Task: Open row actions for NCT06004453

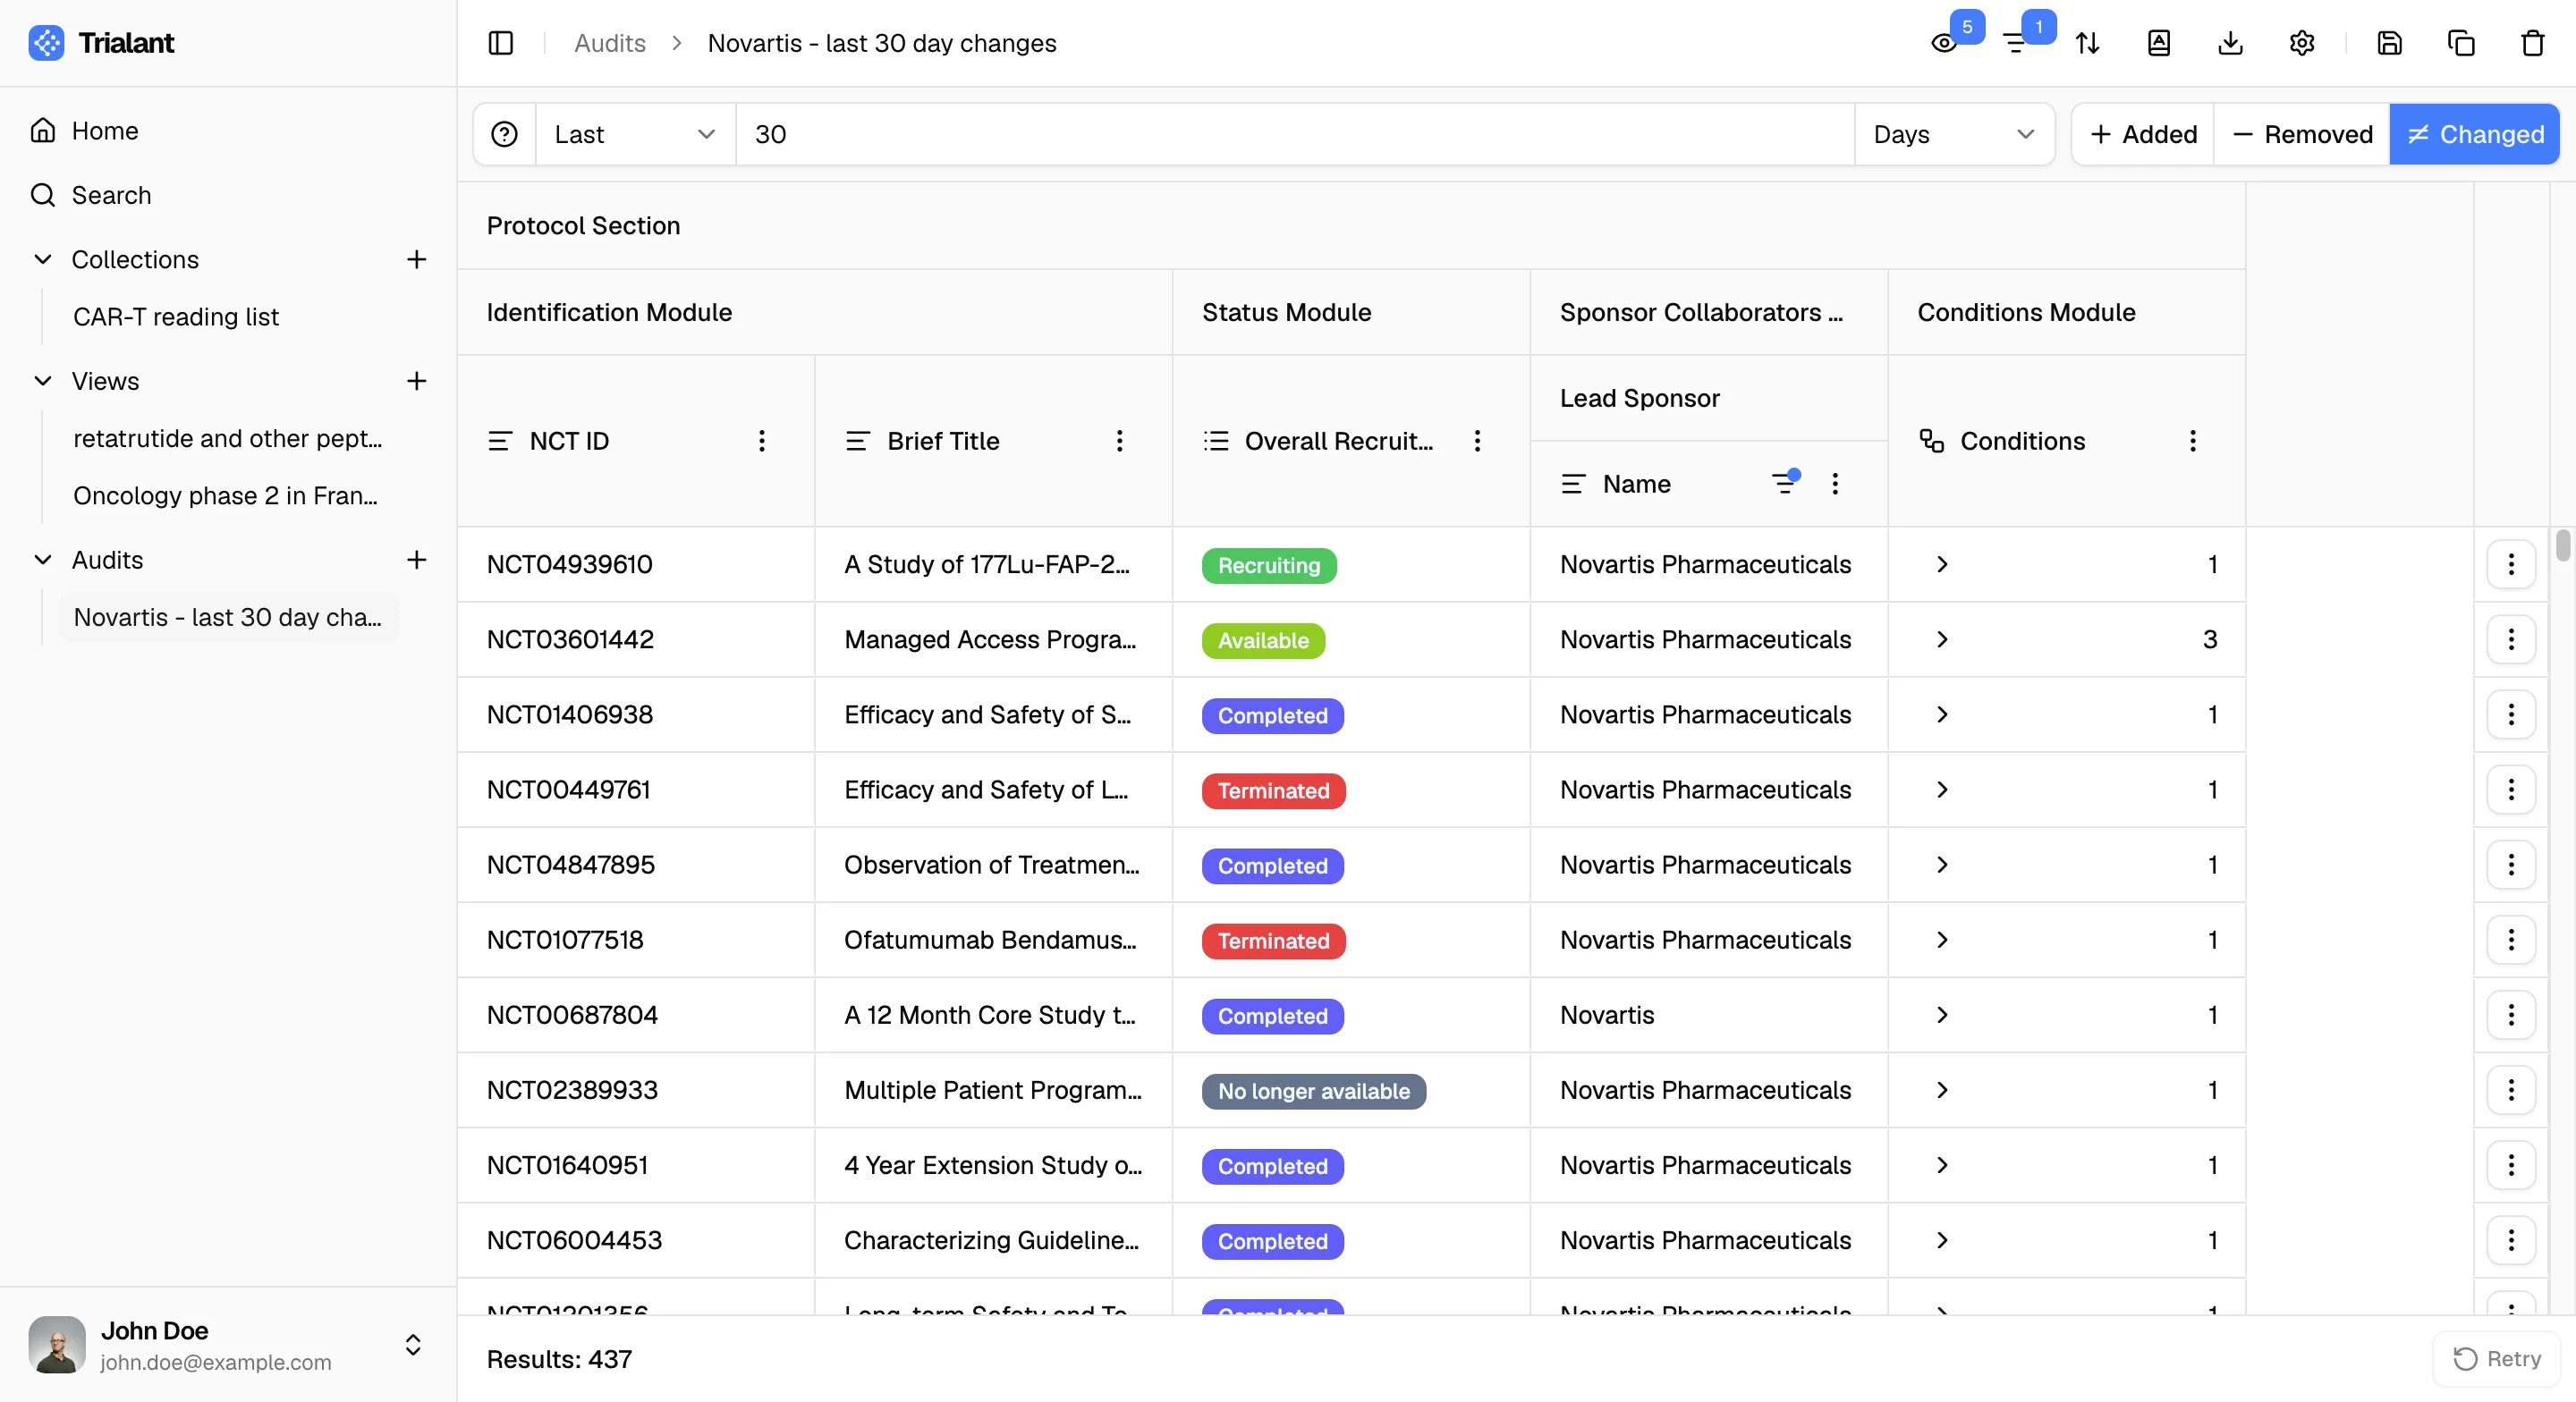Action: (2510, 1240)
